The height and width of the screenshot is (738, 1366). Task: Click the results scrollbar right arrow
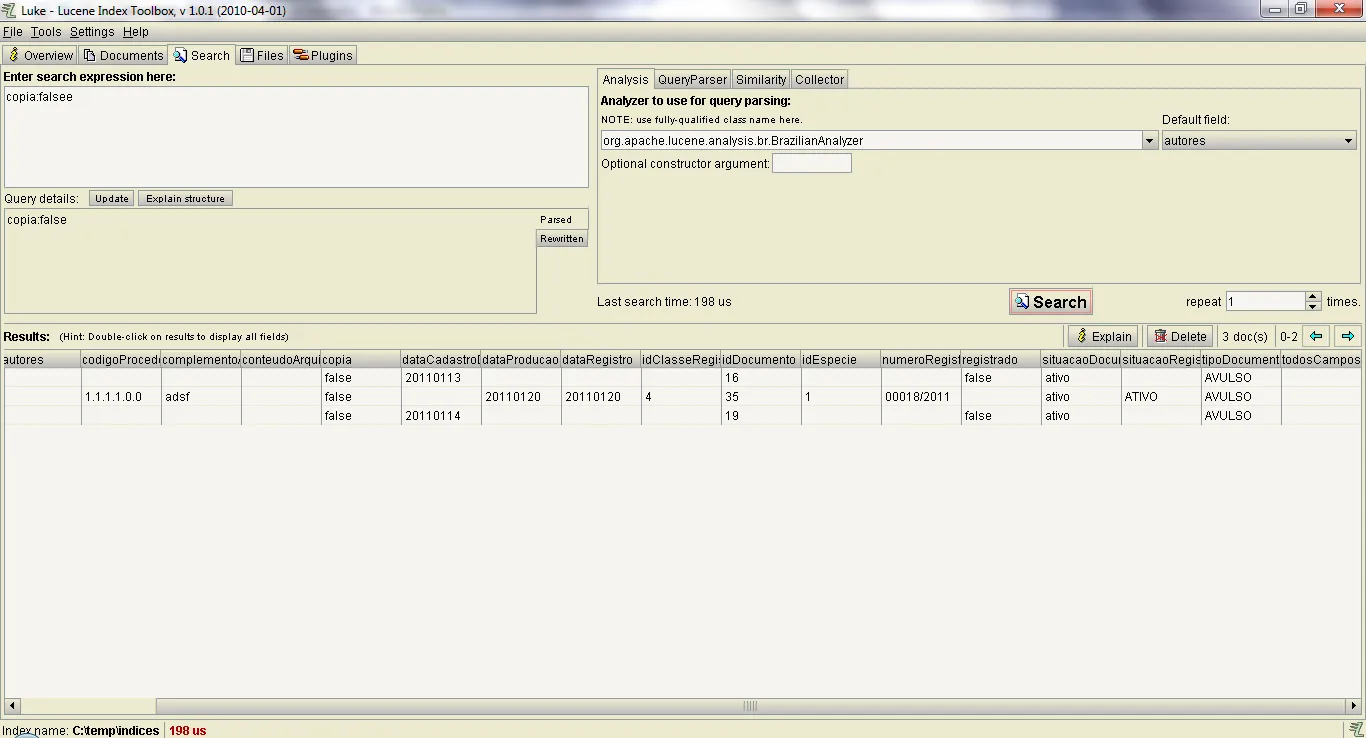[x=1353, y=706]
